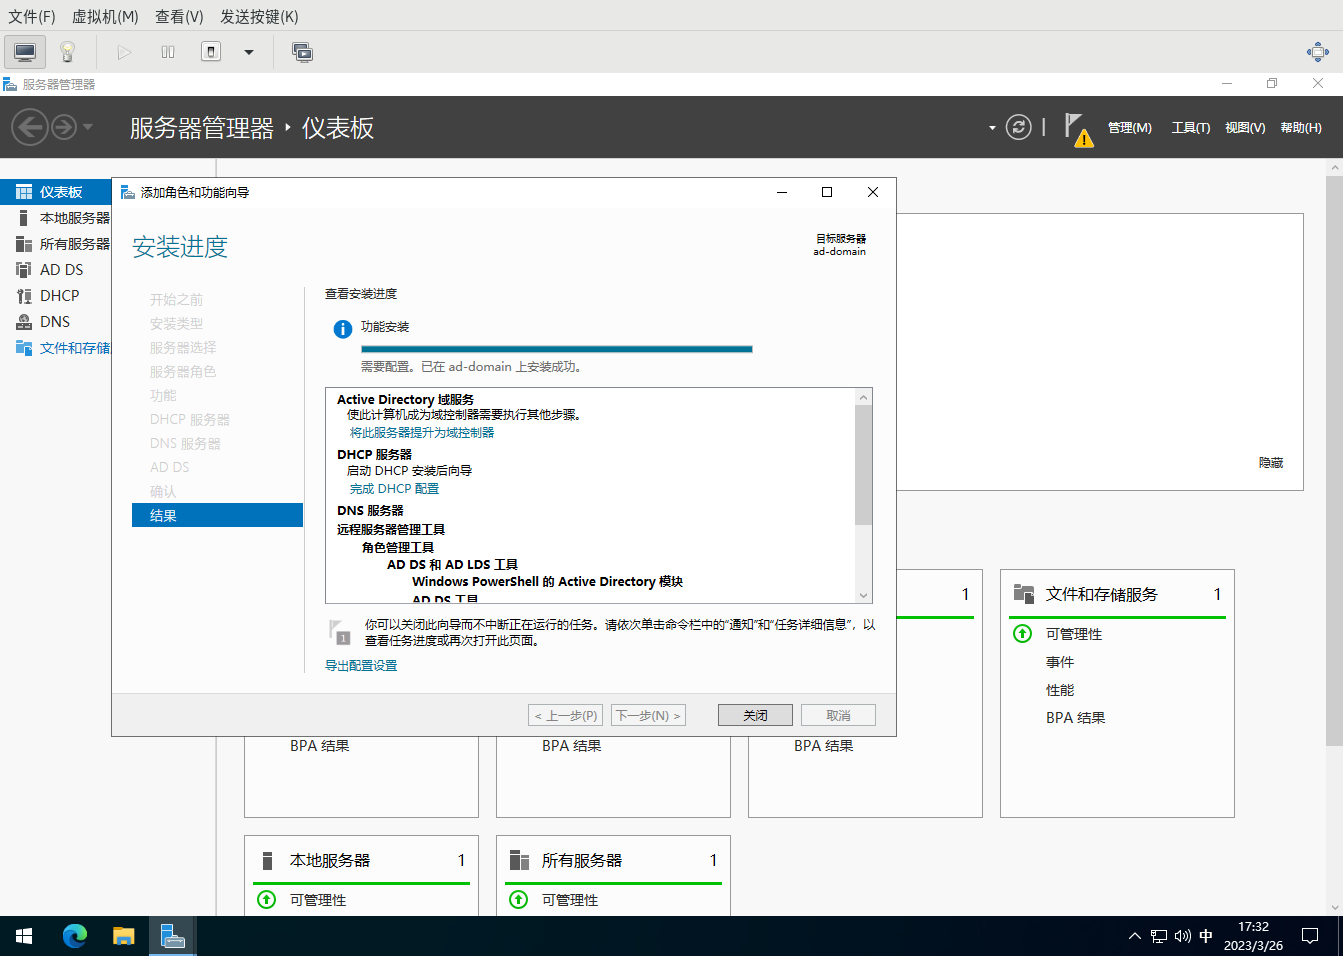
Task: Click the 关闭 button in wizard
Action: 755,715
